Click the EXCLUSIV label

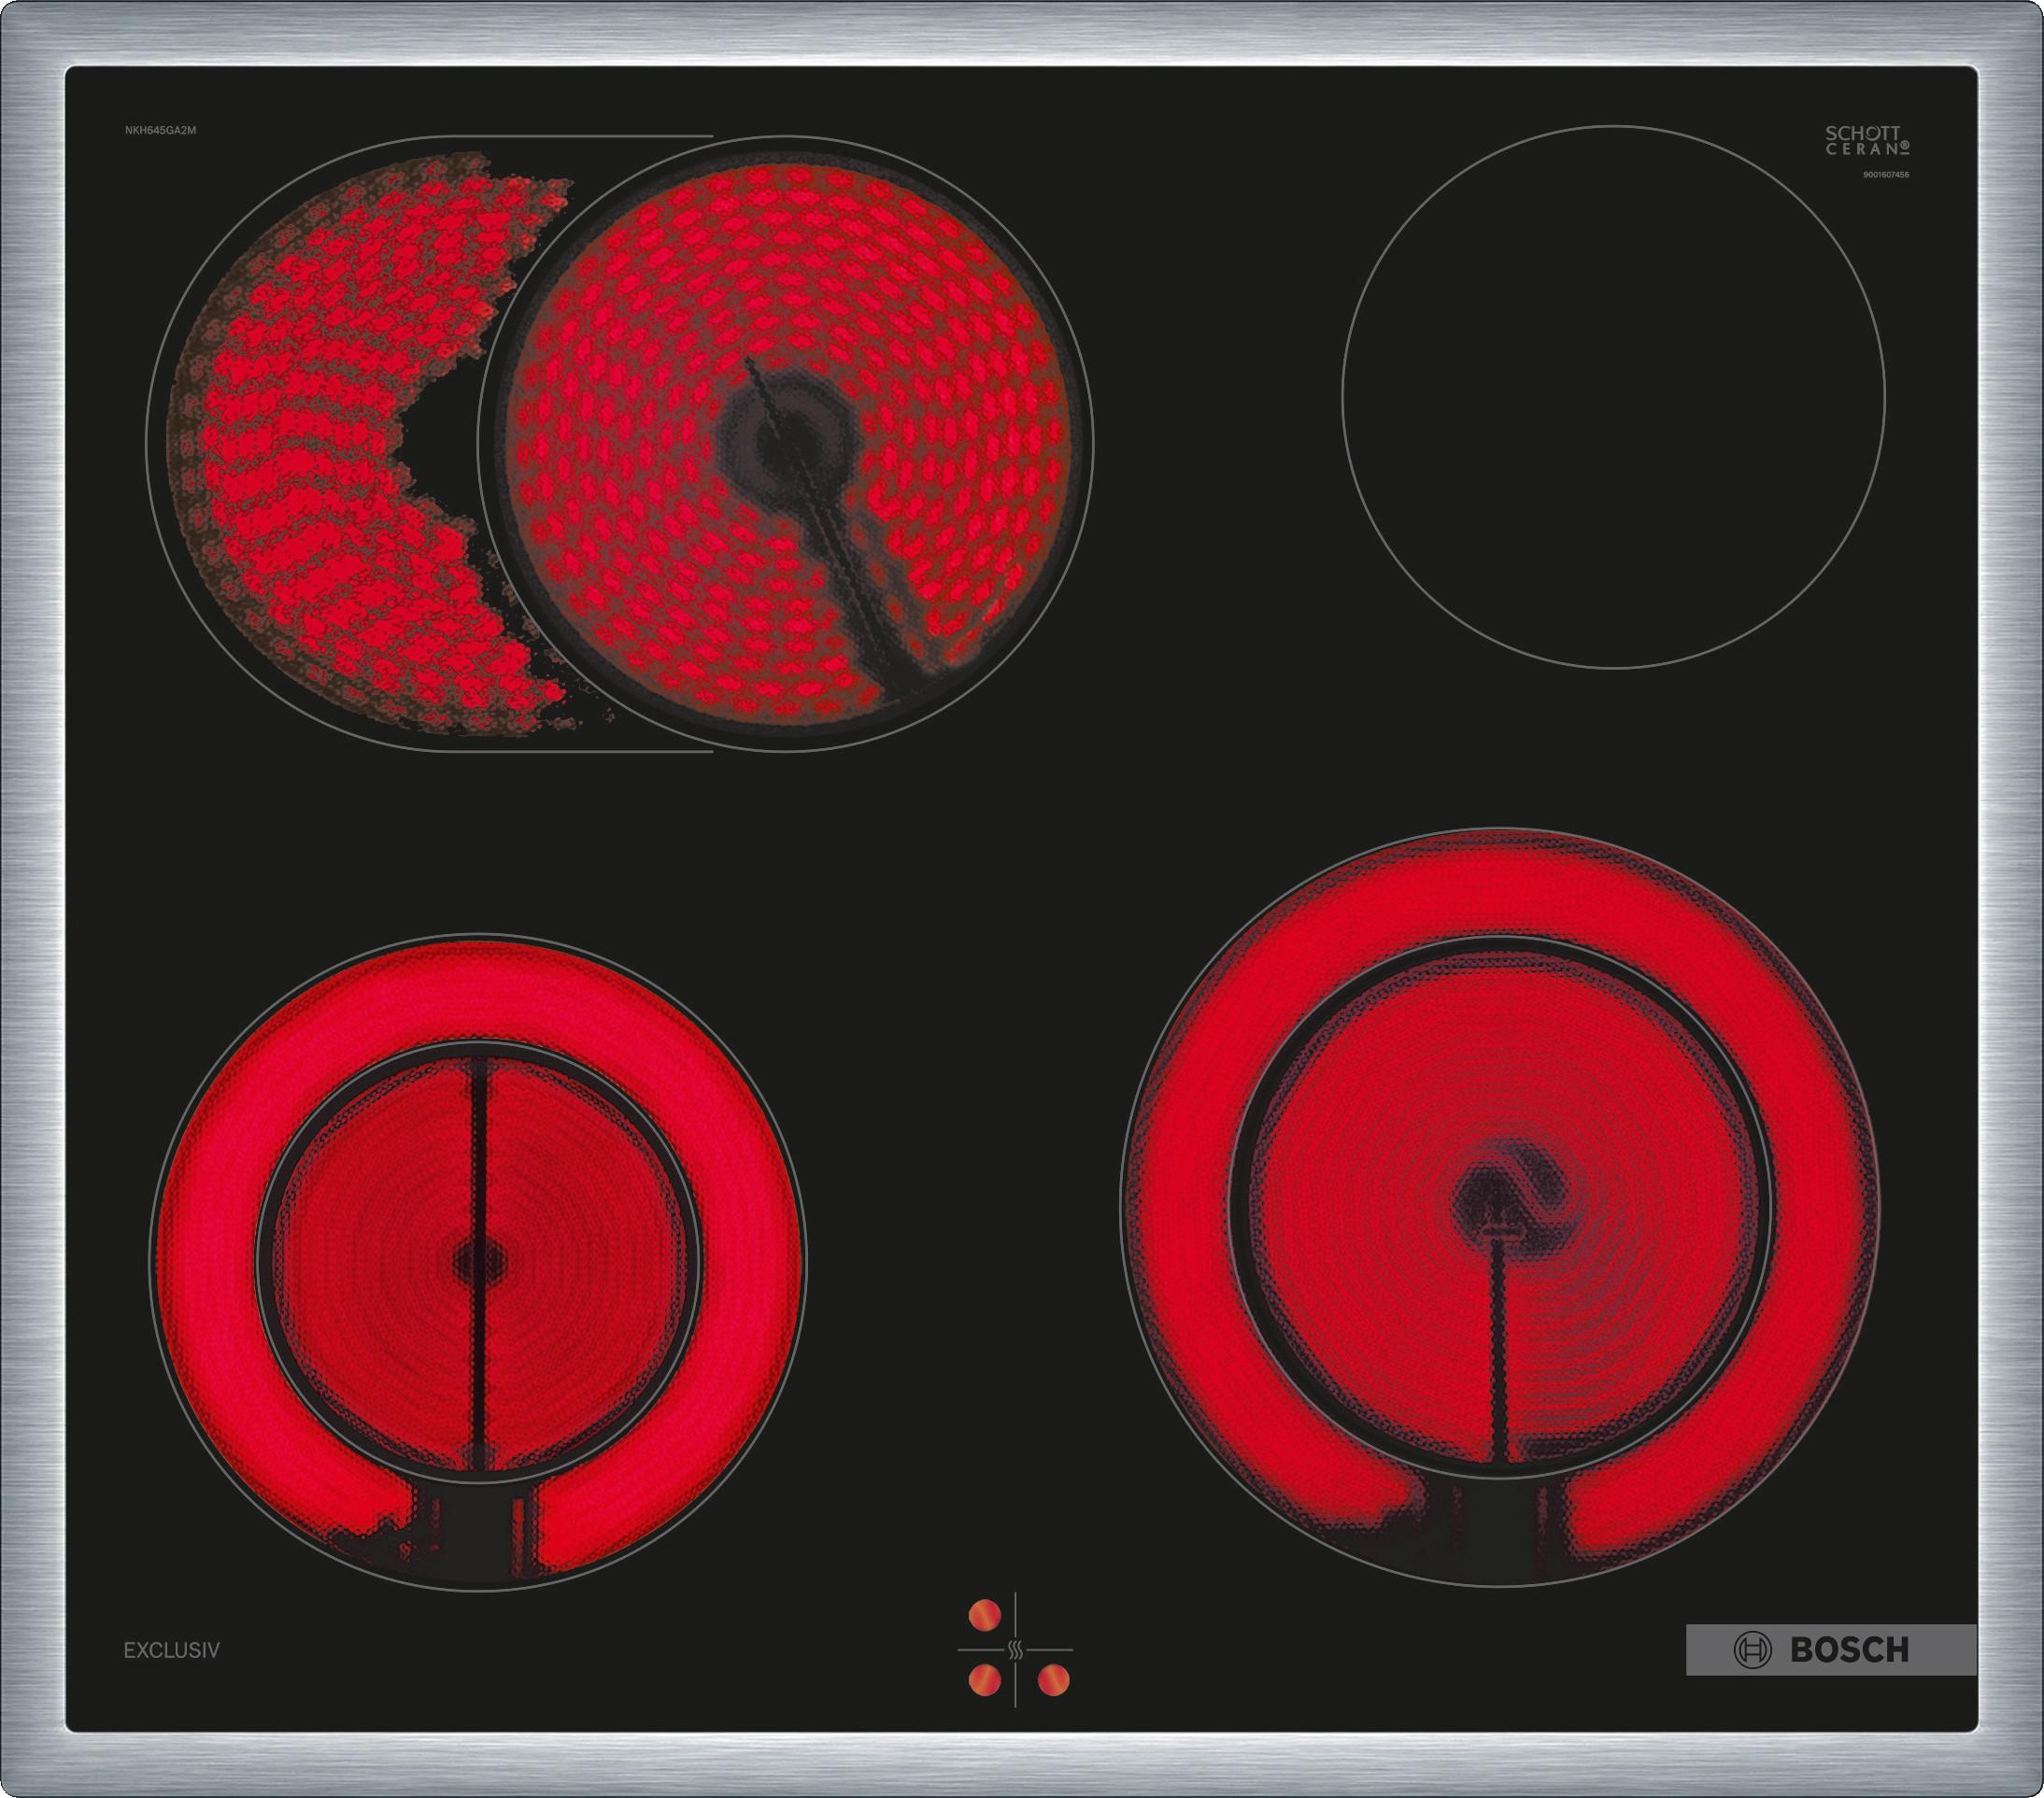(171, 1651)
